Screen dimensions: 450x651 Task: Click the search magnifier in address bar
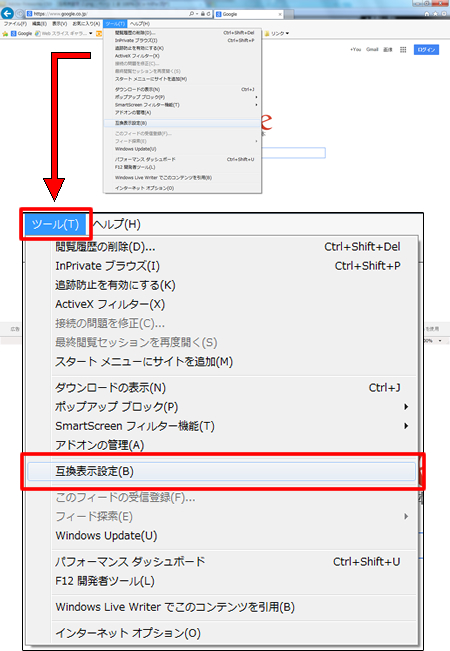pyautogui.click(x=191, y=14)
